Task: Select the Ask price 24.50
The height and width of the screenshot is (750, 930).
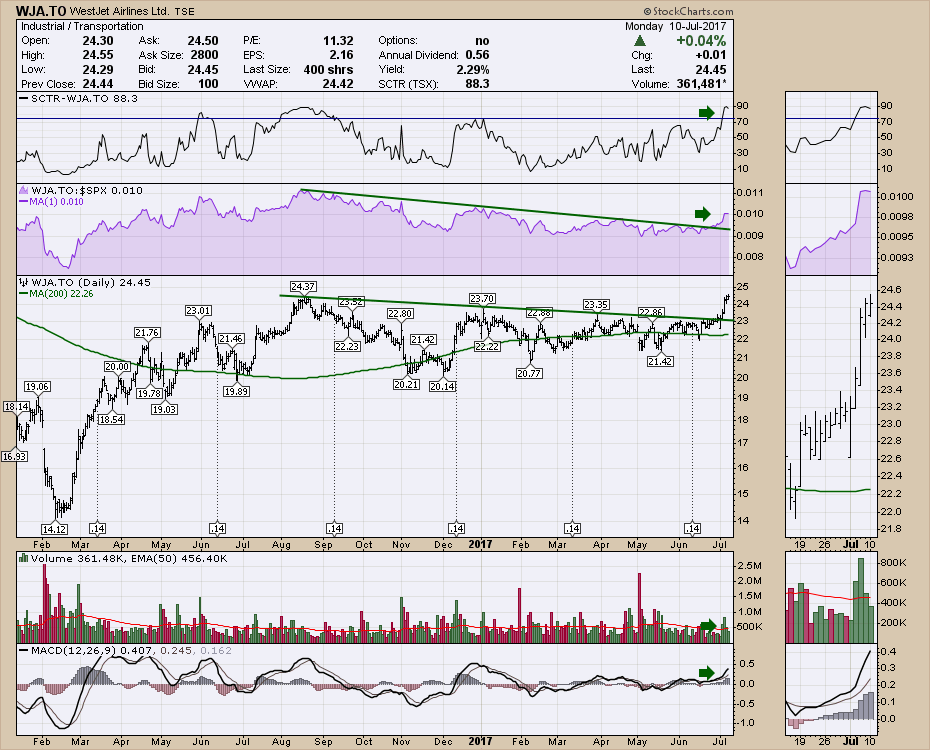Action: 203,41
